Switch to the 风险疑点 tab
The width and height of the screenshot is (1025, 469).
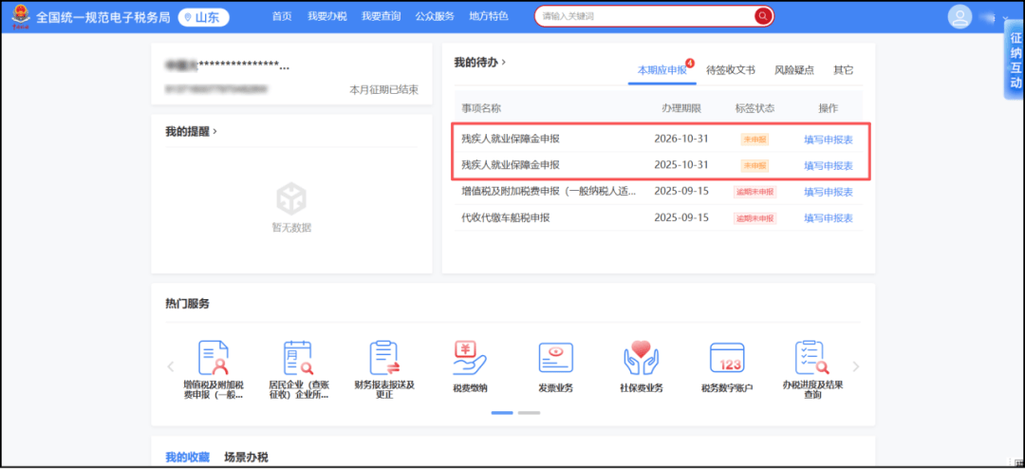pos(794,70)
